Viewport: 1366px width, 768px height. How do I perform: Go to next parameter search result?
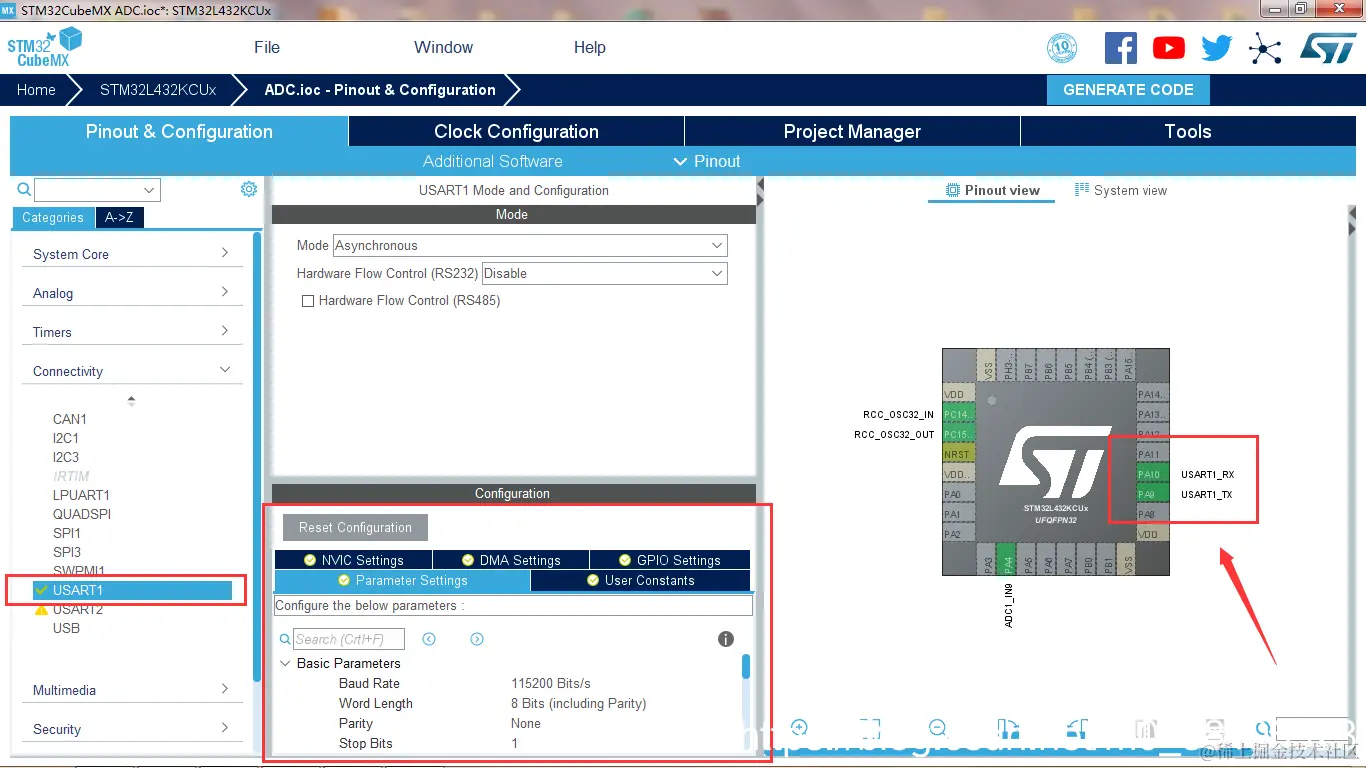[477, 639]
